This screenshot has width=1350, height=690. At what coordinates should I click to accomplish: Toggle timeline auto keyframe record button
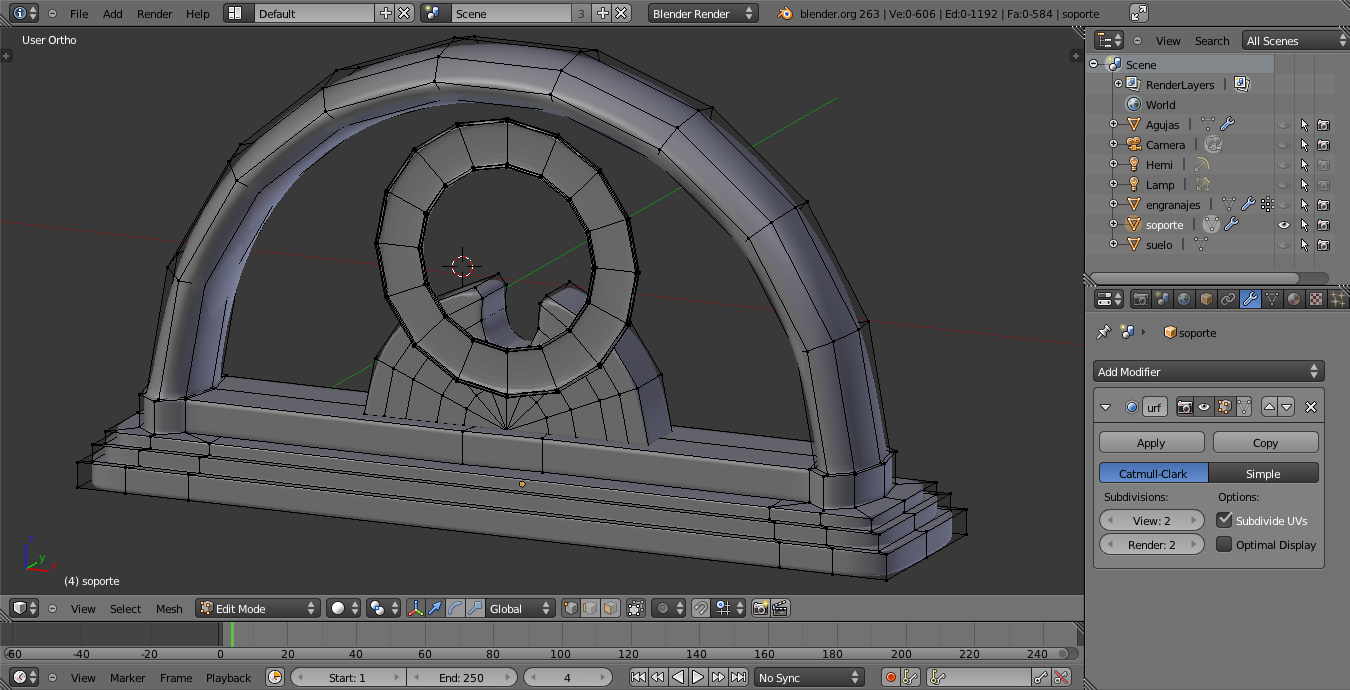[x=890, y=677]
